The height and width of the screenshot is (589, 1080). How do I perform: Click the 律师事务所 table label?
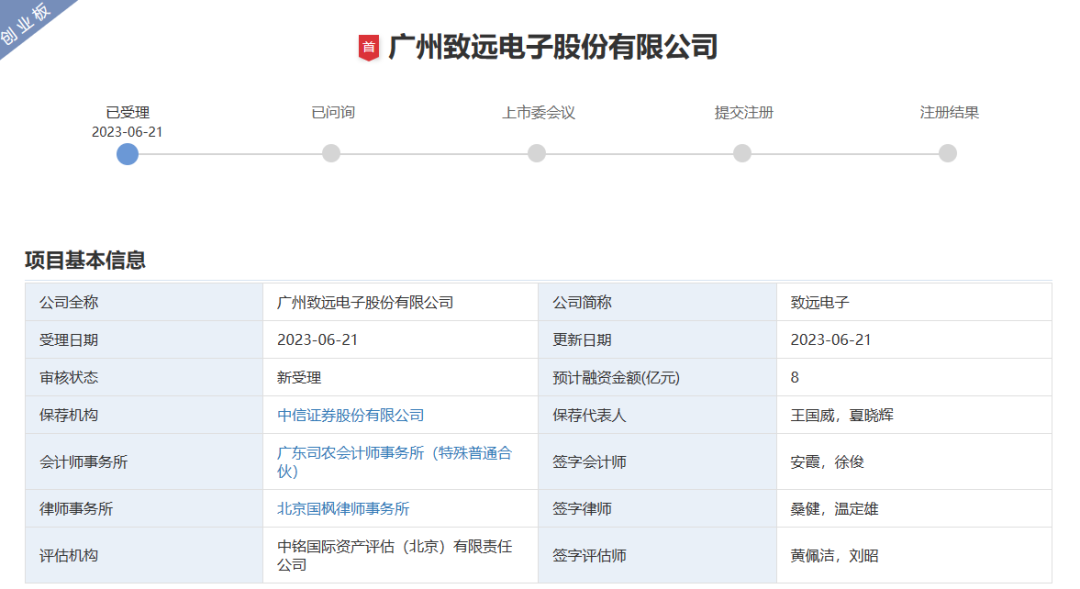[76, 509]
